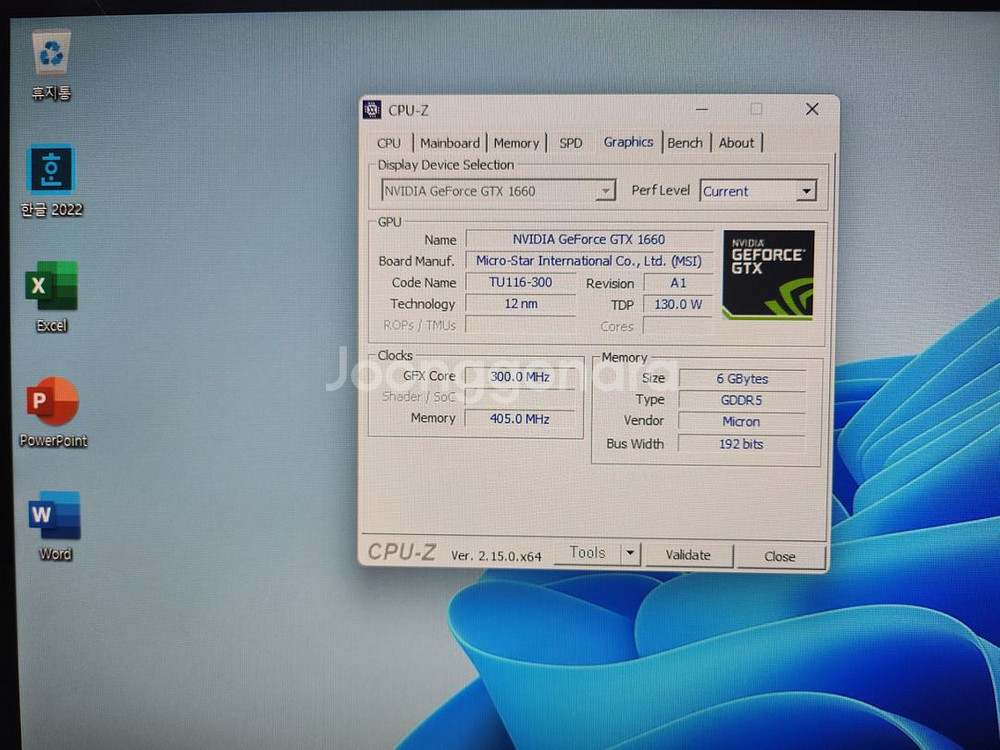This screenshot has width=1000, height=750.
Task: Click the empty ROPs / TMUs field
Action: point(520,325)
